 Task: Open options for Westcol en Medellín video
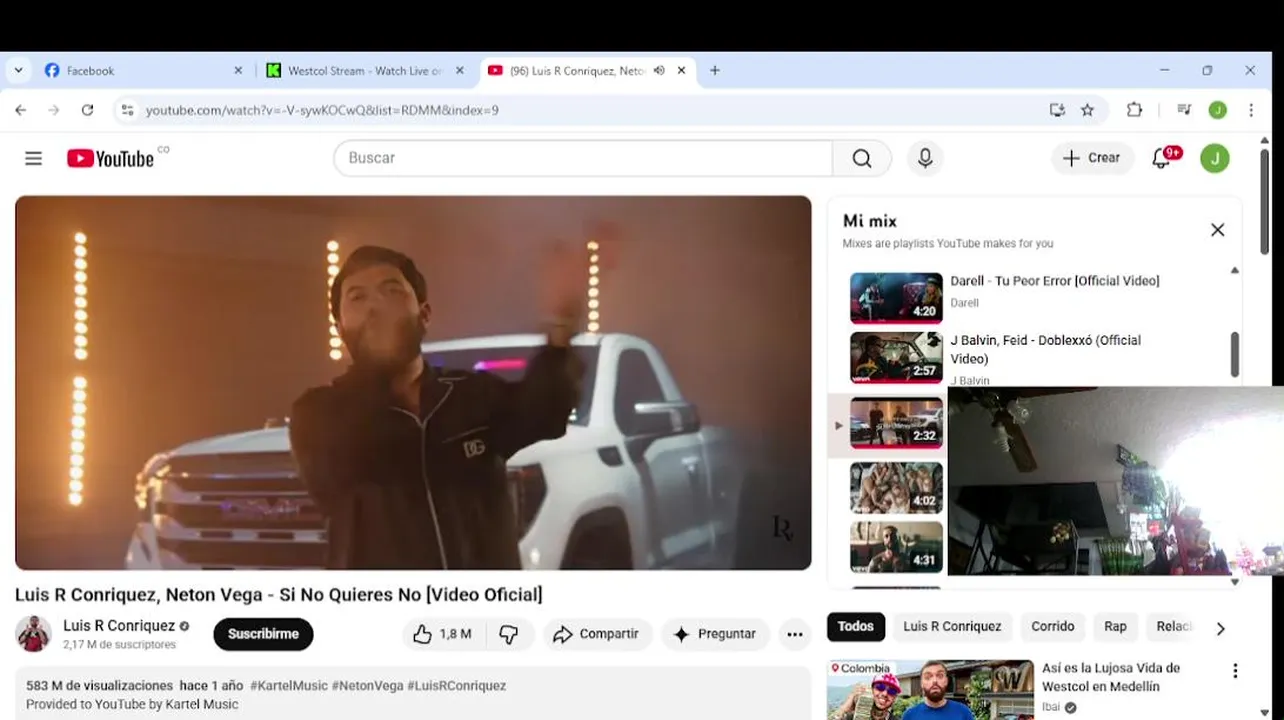pos(1235,671)
